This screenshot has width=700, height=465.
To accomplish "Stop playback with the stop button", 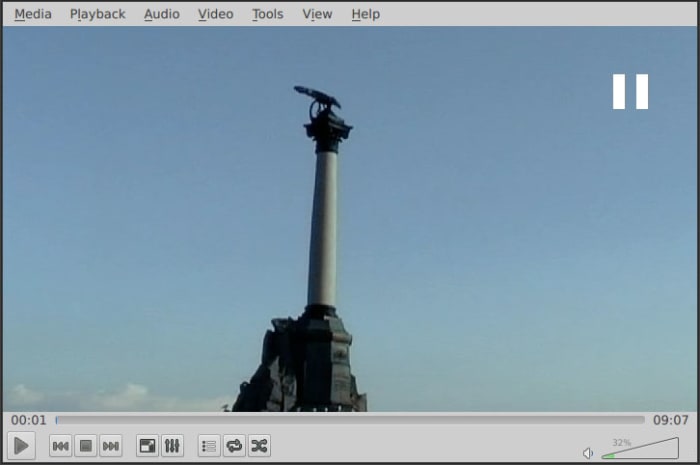I will [86, 446].
